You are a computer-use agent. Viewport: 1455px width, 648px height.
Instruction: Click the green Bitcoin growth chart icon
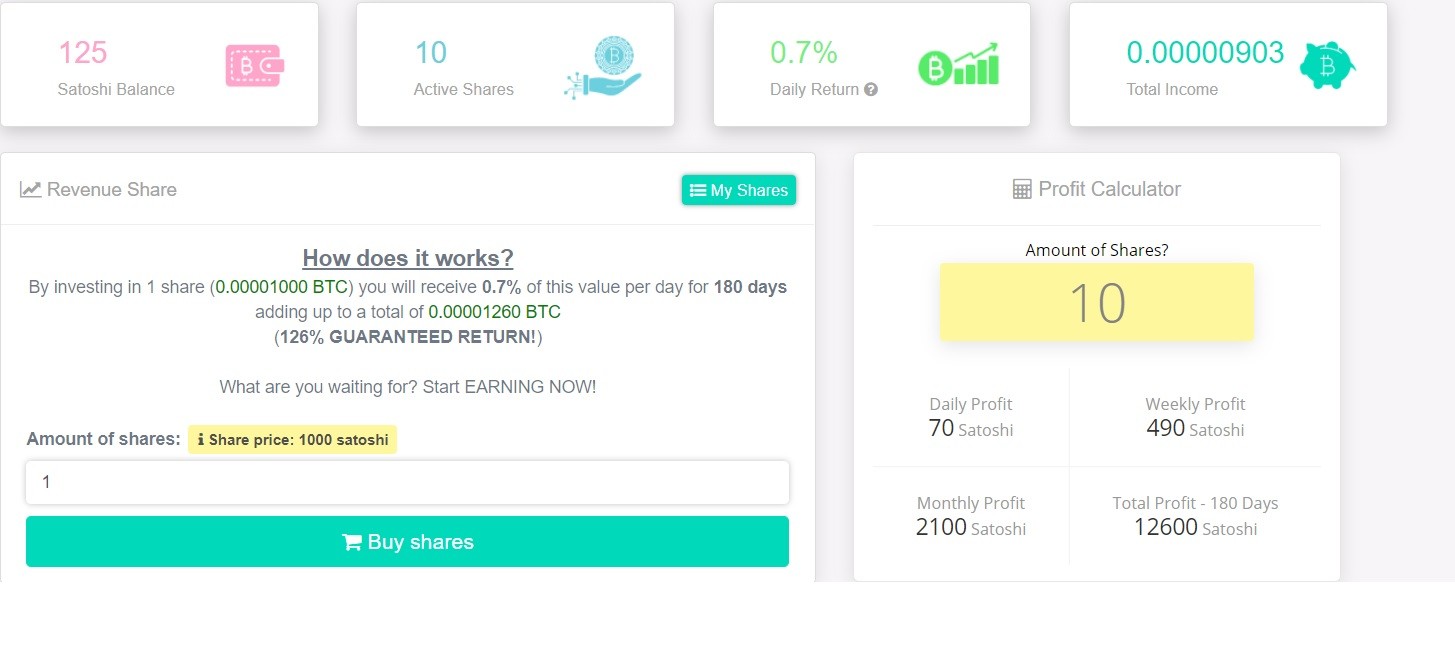959,64
